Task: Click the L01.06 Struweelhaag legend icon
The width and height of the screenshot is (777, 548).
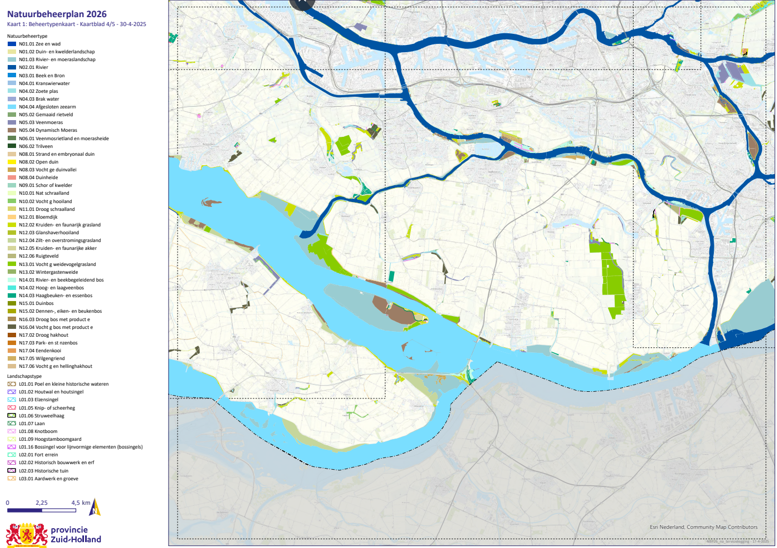Action: [x=12, y=415]
